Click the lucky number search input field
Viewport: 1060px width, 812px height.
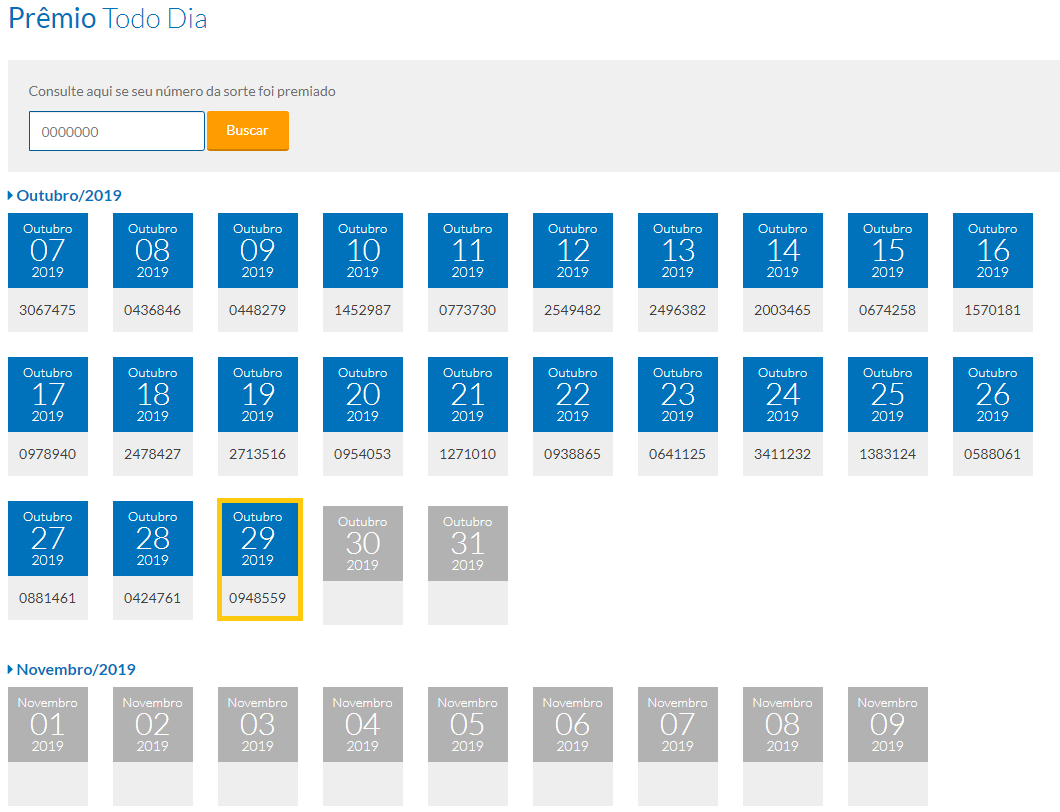(116, 131)
